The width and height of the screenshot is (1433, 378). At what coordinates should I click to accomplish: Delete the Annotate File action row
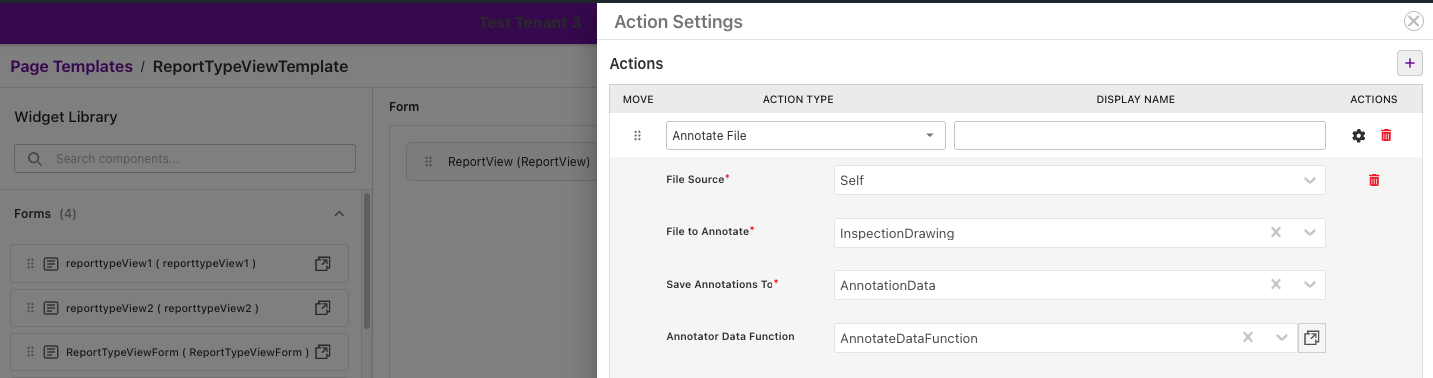tap(1386, 135)
